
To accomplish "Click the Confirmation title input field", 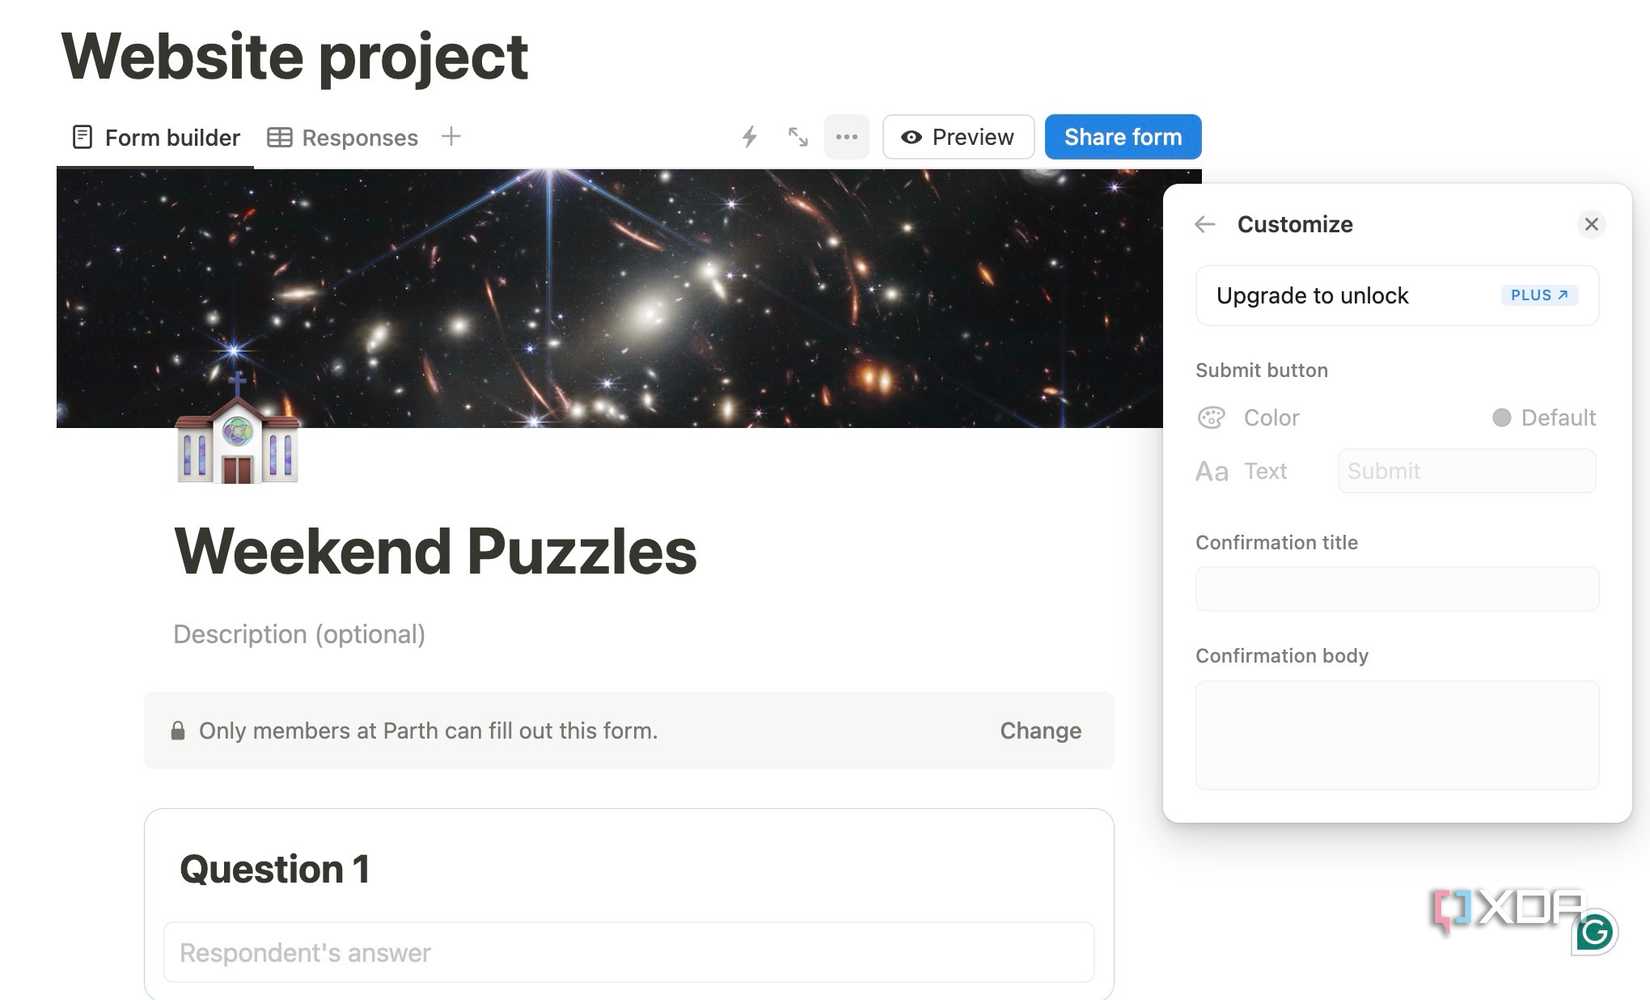I will click(x=1396, y=589).
